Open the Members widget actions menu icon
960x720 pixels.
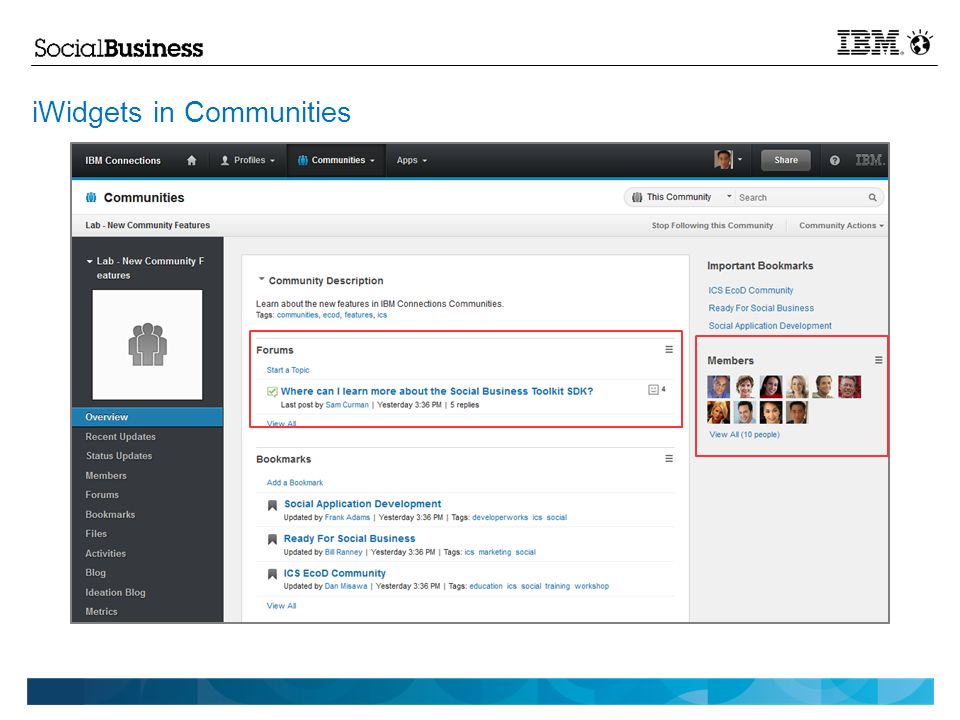click(878, 360)
